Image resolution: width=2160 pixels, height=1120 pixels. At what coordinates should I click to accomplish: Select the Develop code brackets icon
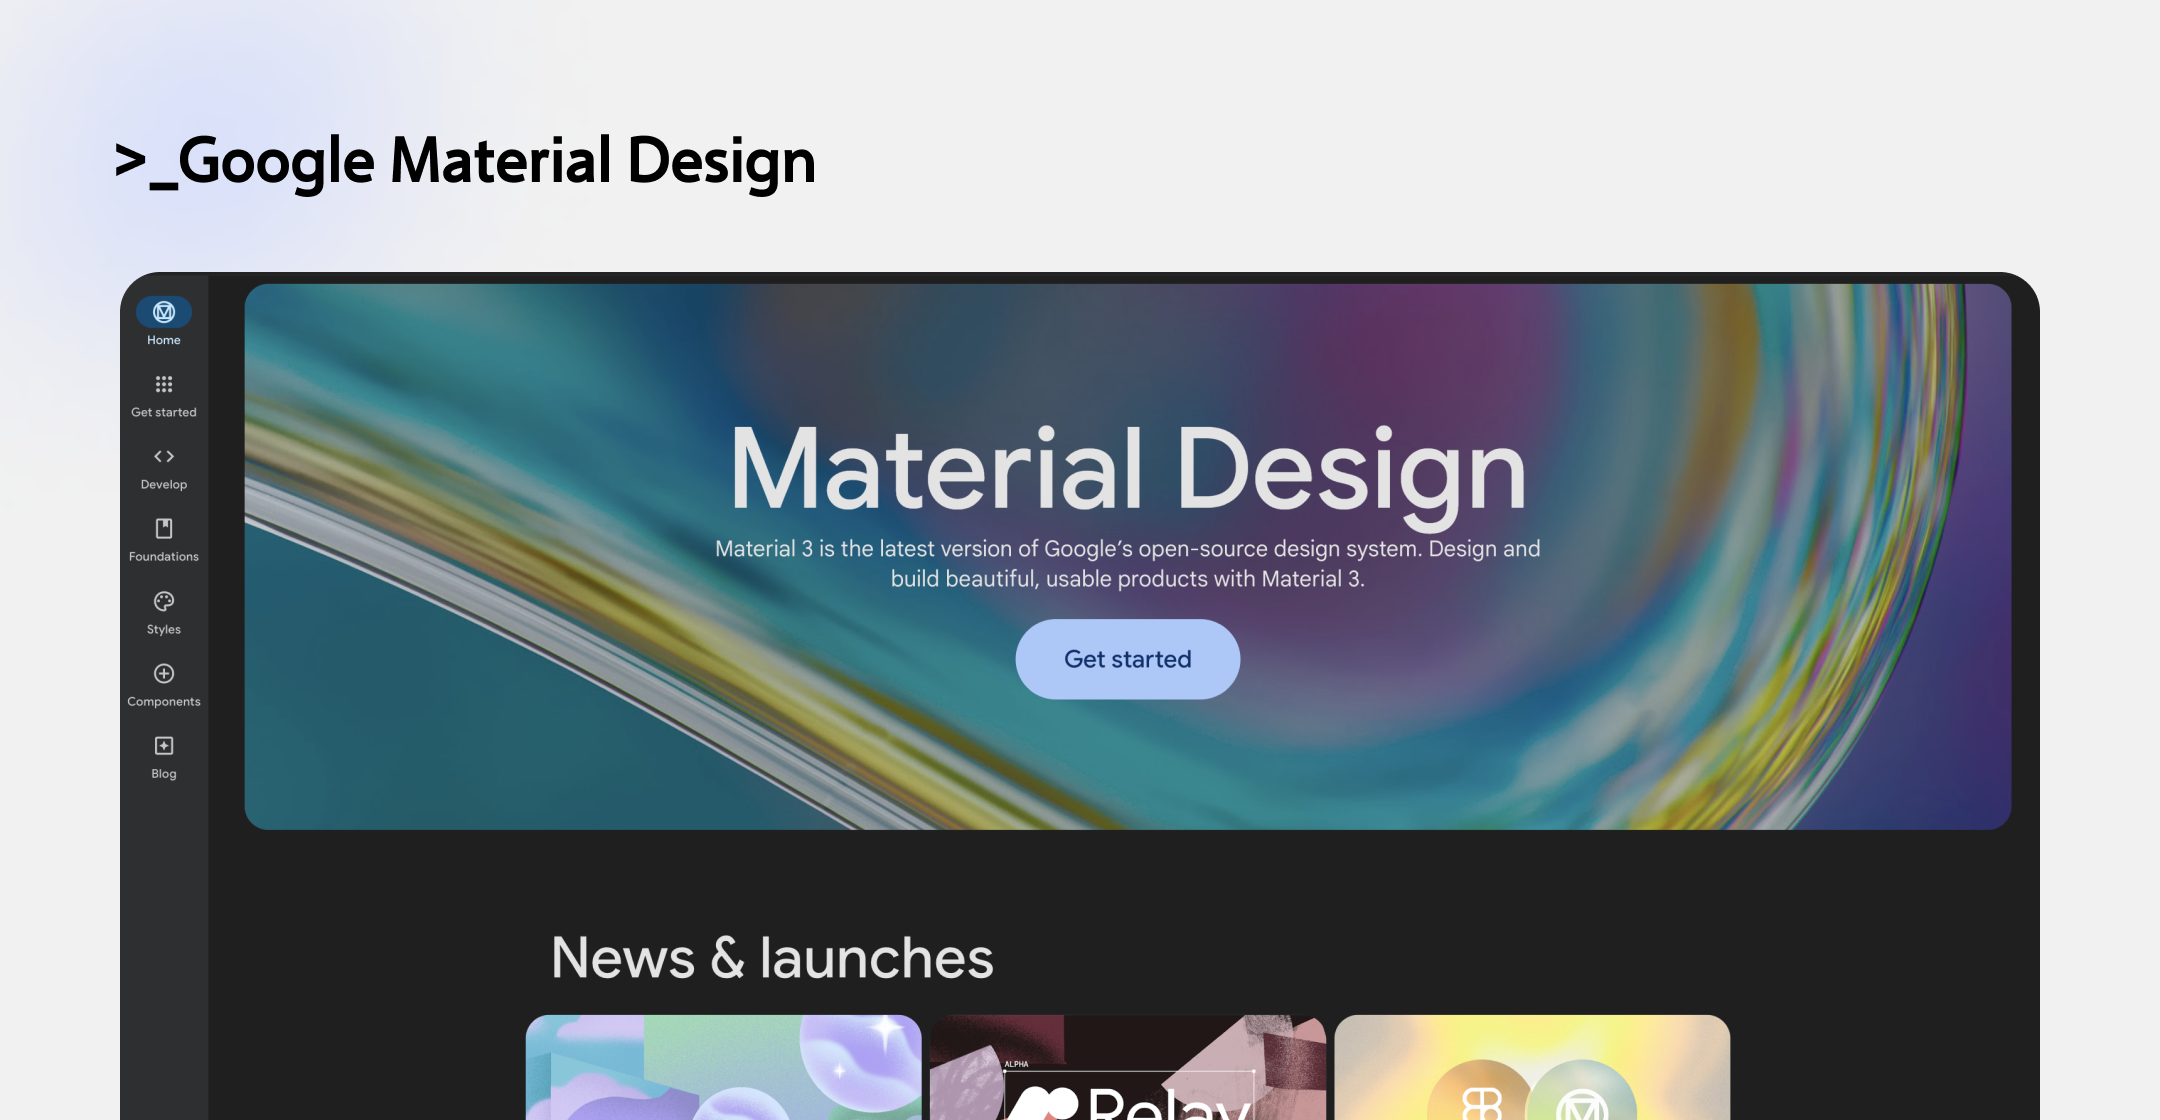click(x=164, y=456)
